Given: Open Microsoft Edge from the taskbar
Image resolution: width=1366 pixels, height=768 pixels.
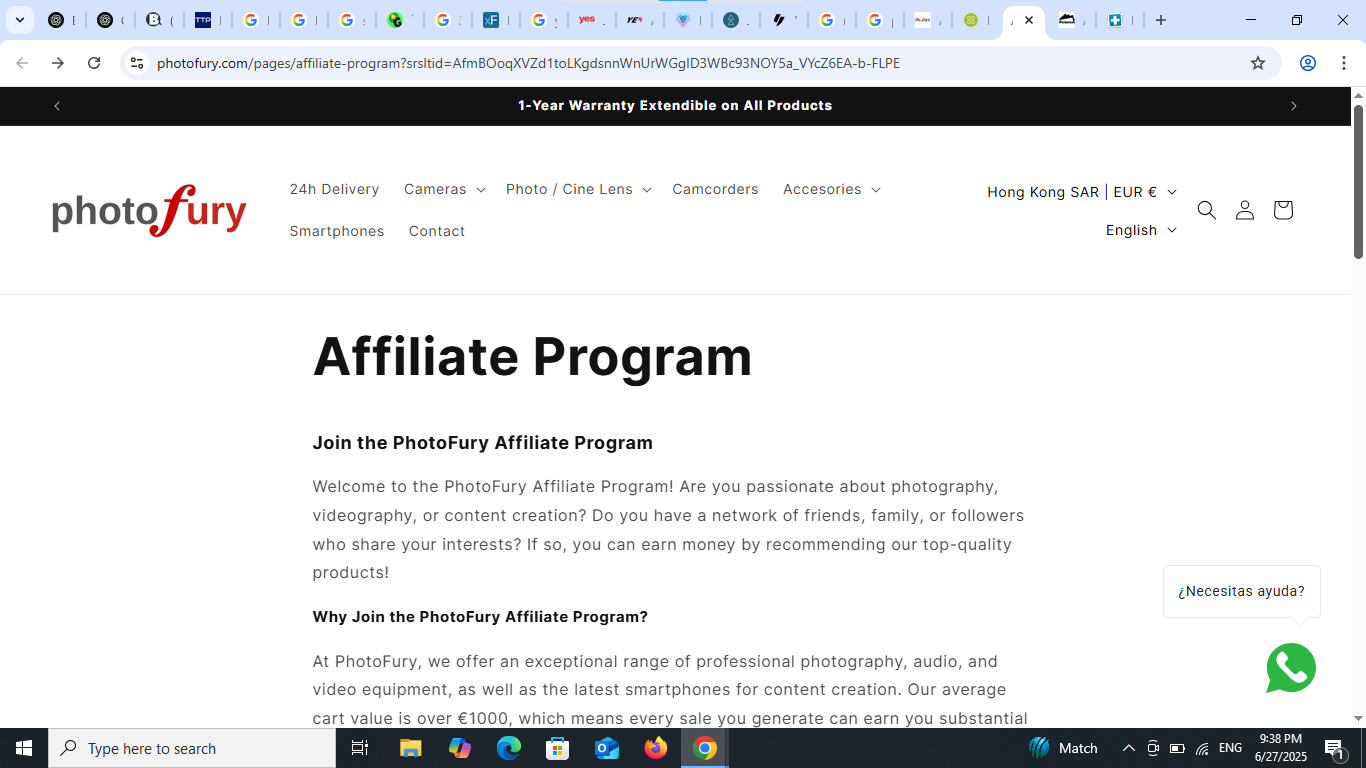Looking at the screenshot, I should pyautogui.click(x=509, y=748).
